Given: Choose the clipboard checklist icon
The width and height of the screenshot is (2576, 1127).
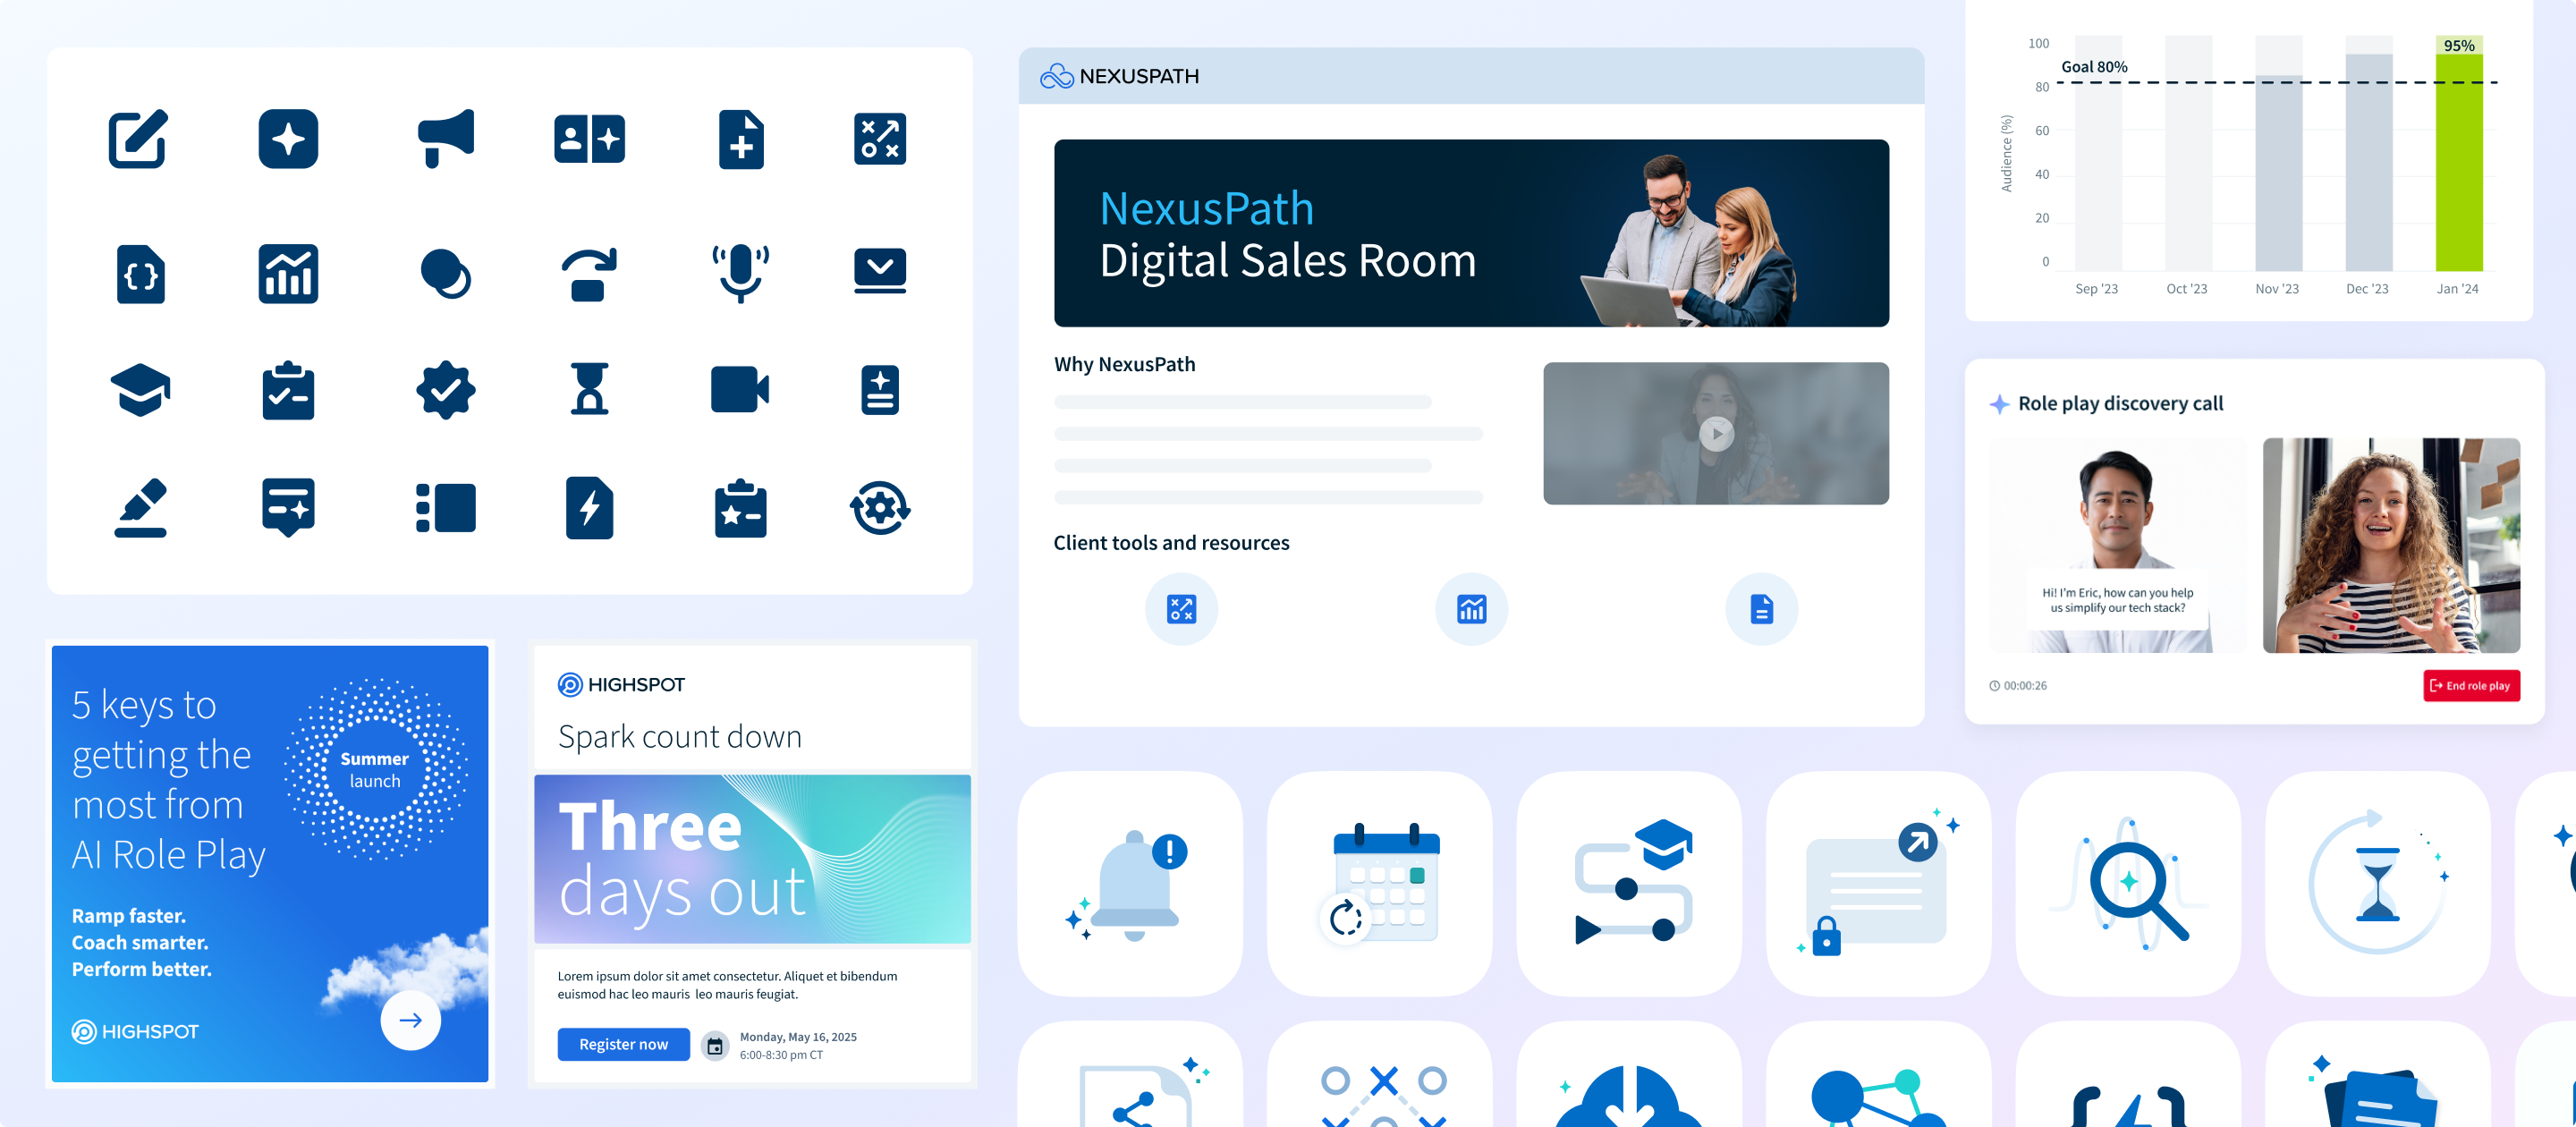Looking at the screenshot, I should point(288,390).
